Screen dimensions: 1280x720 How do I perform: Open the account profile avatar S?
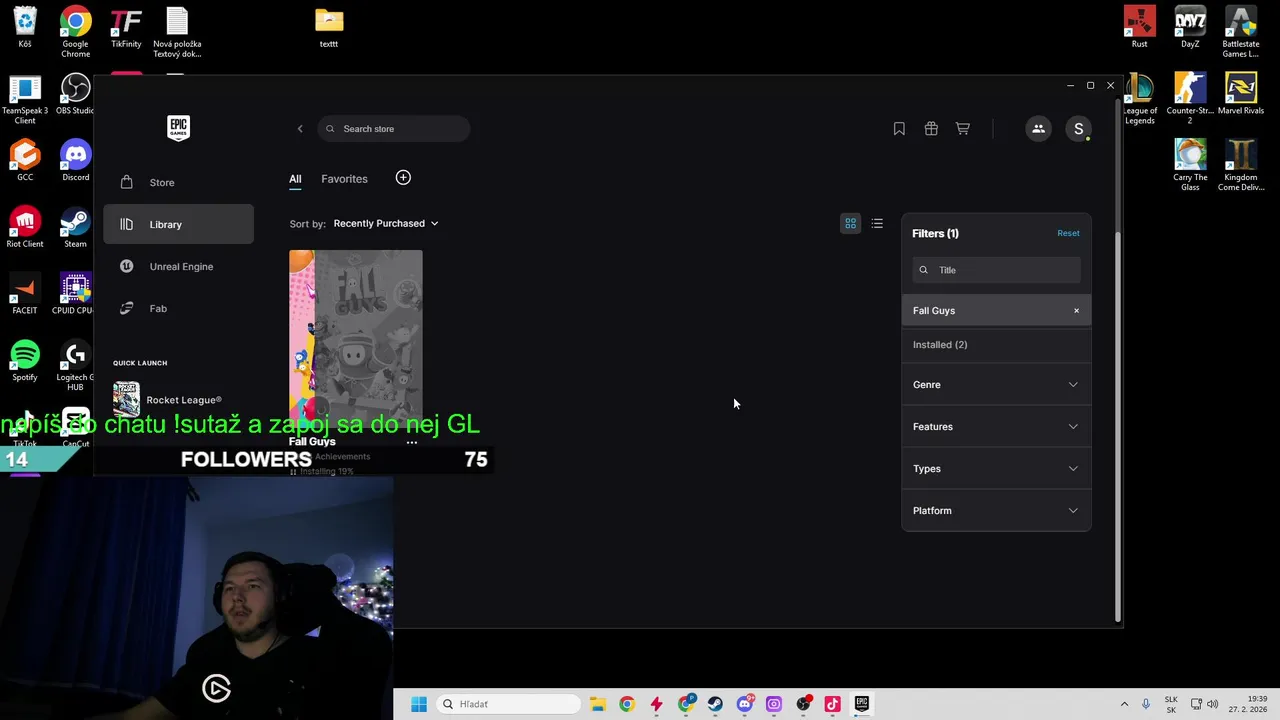click(1078, 129)
